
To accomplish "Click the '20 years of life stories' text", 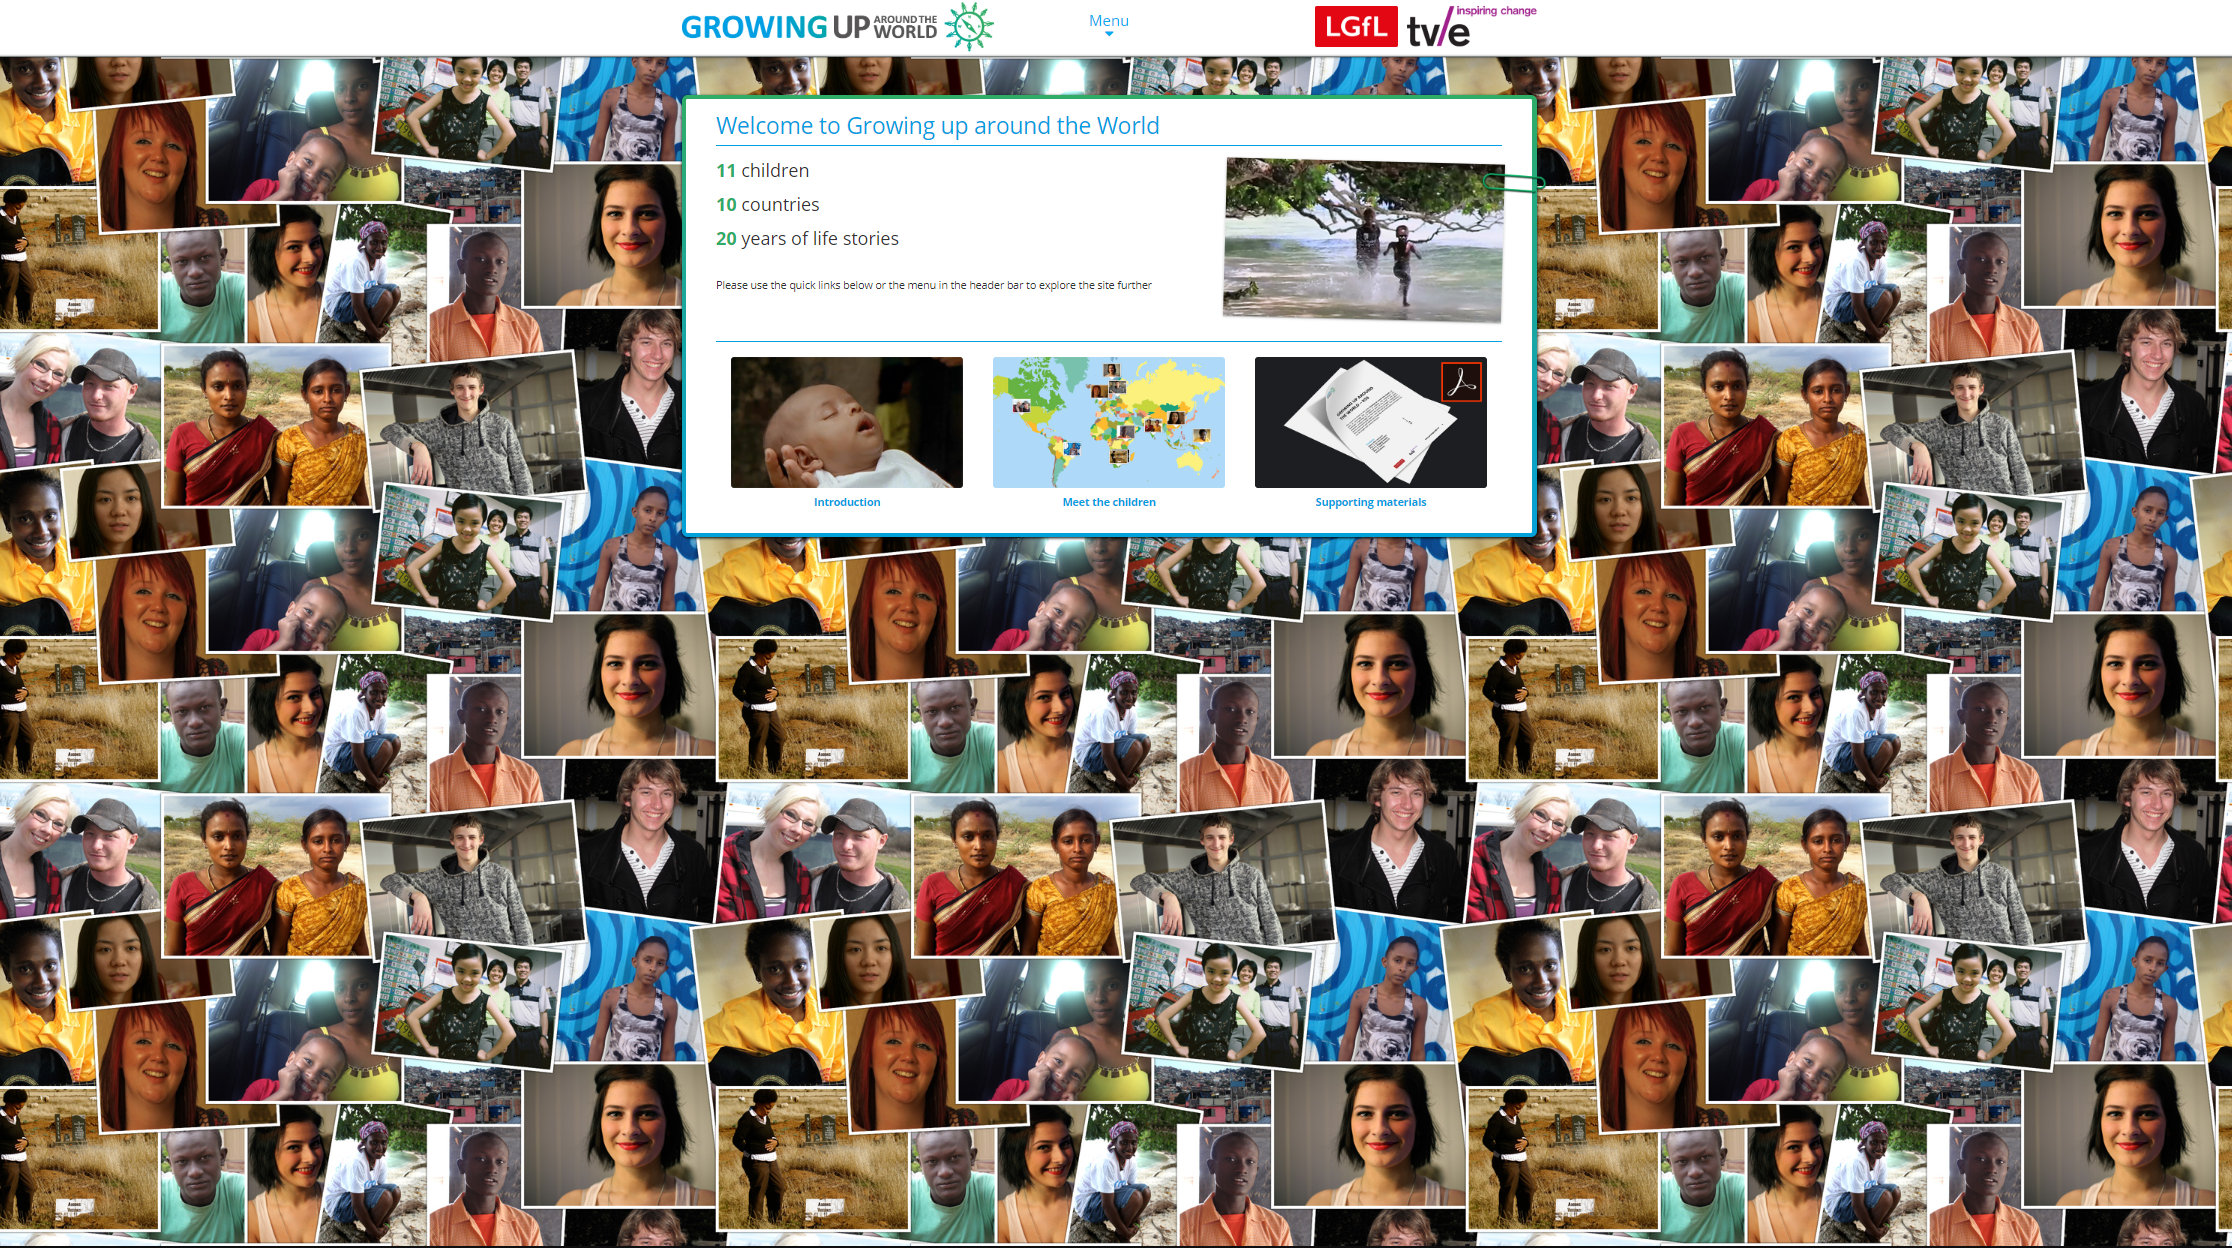I will [807, 239].
